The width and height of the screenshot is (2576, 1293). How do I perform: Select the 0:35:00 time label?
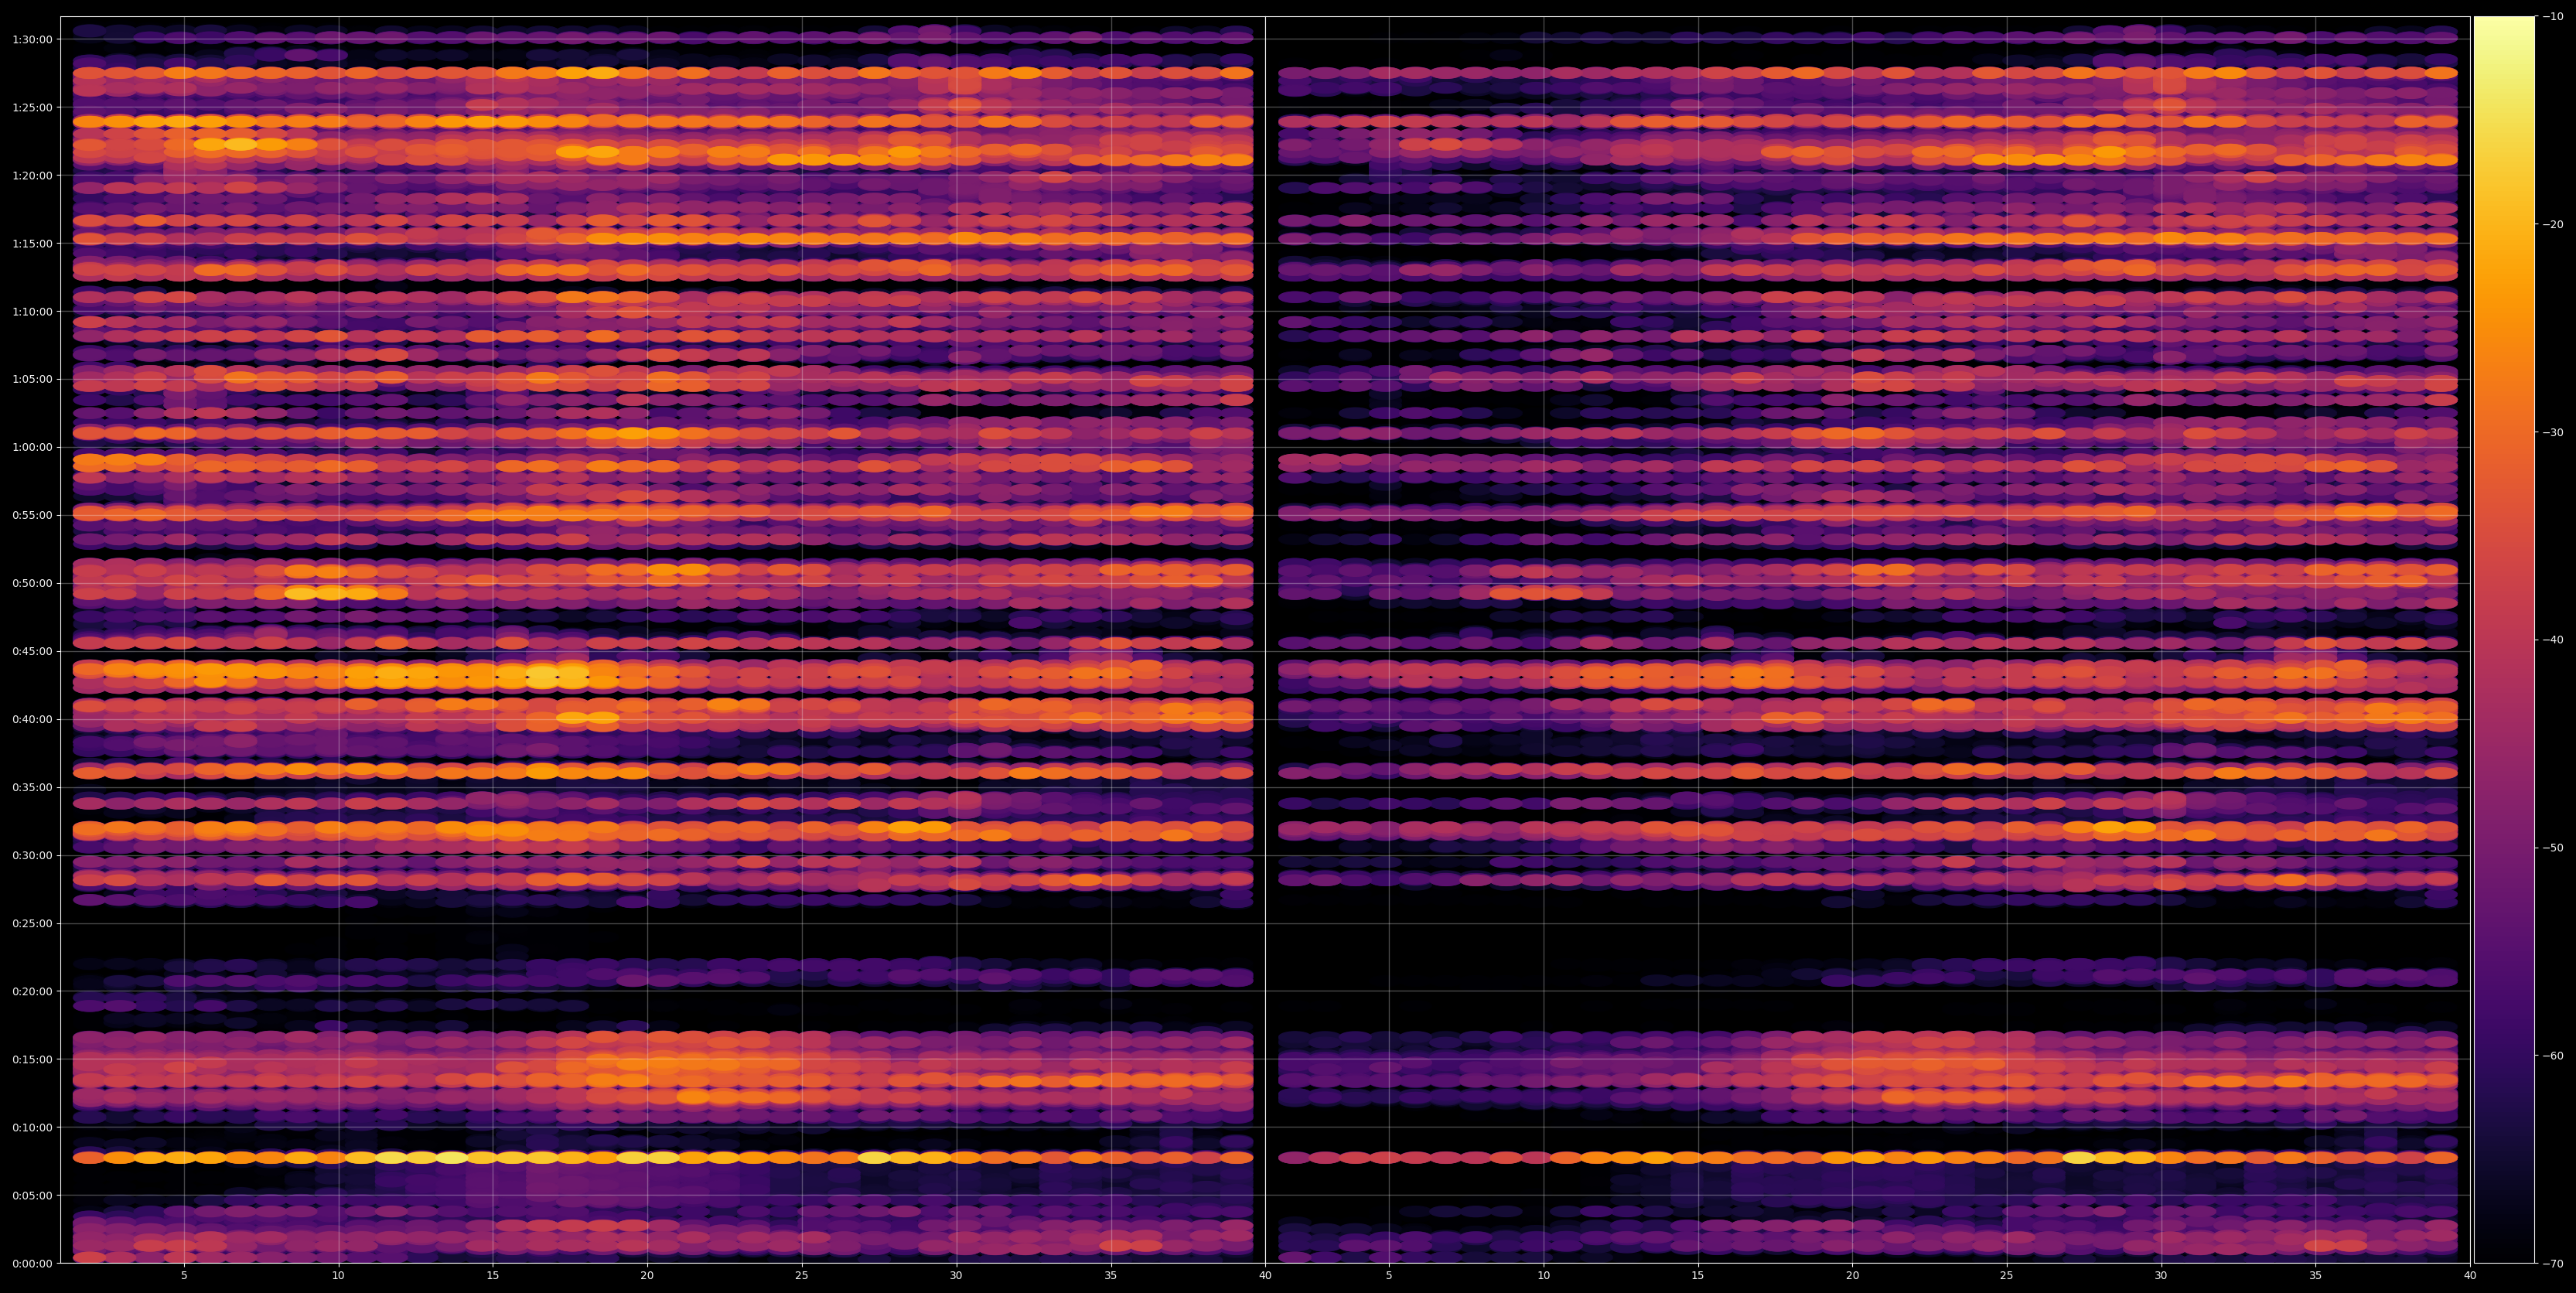32,787
